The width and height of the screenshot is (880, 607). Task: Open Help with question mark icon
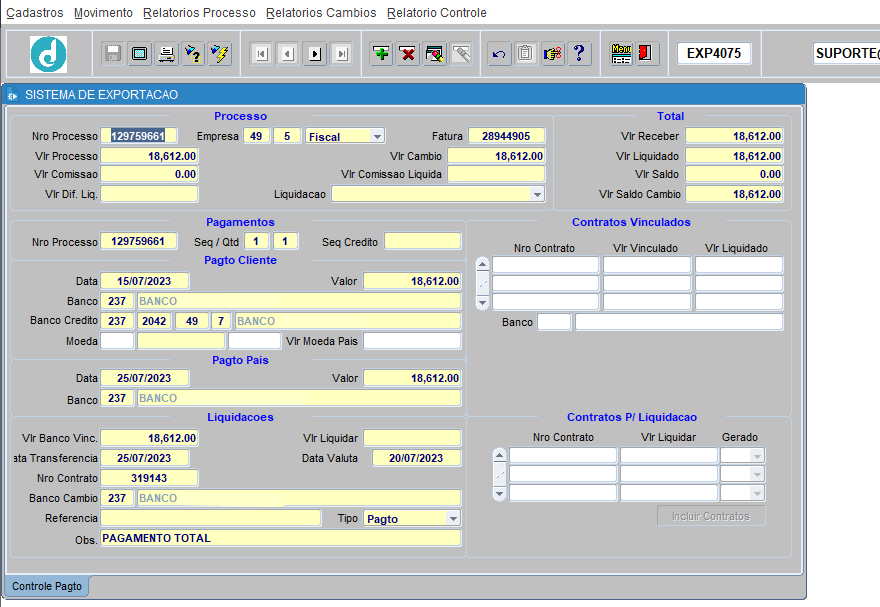click(x=580, y=54)
